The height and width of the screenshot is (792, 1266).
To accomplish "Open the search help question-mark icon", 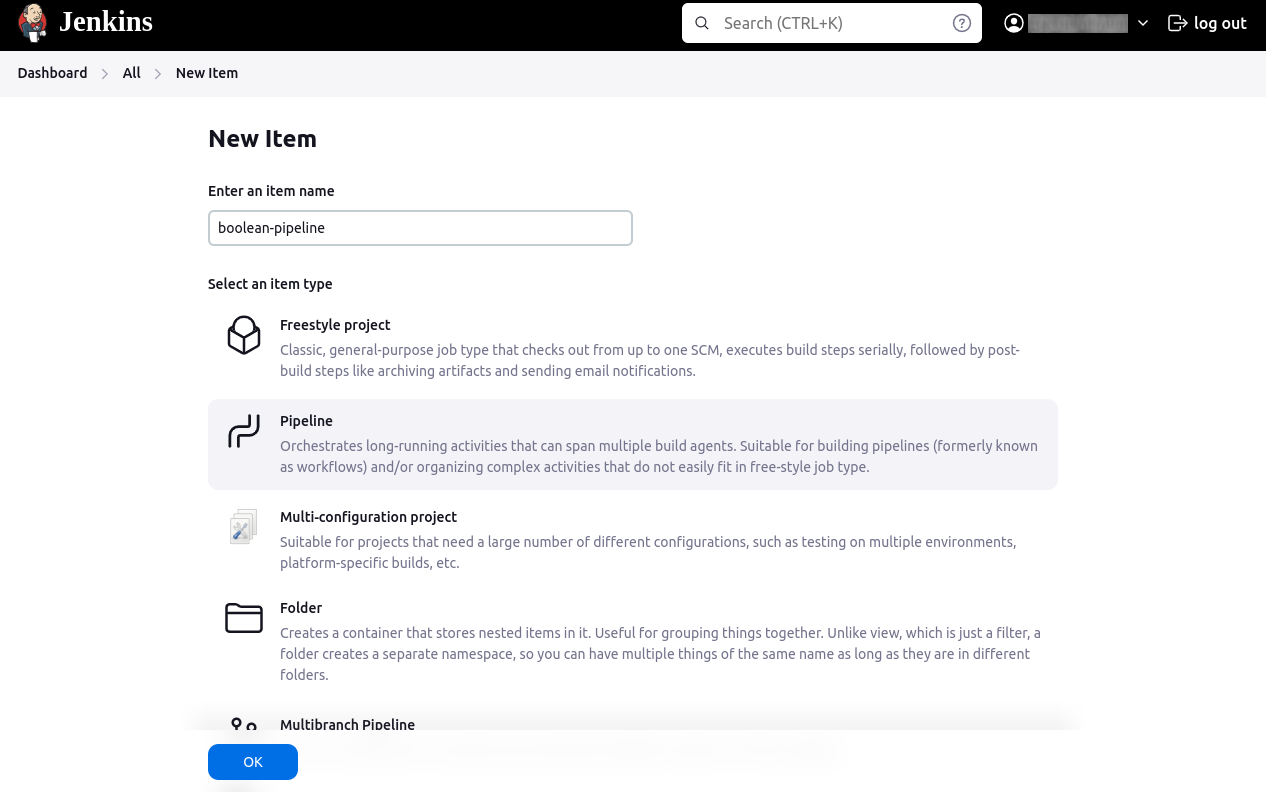I will point(962,23).
